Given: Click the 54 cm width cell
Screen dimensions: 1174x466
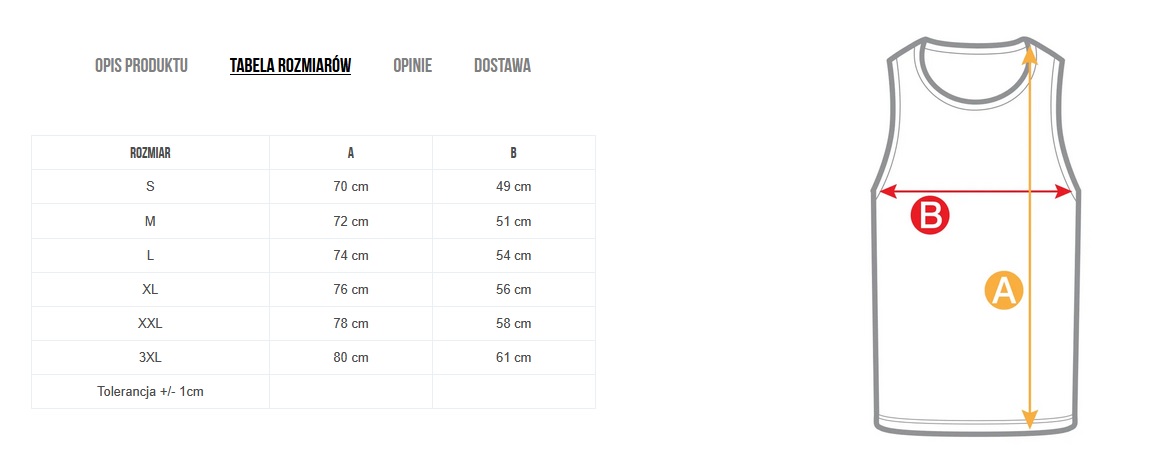Looking at the screenshot, I should click(514, 255).
